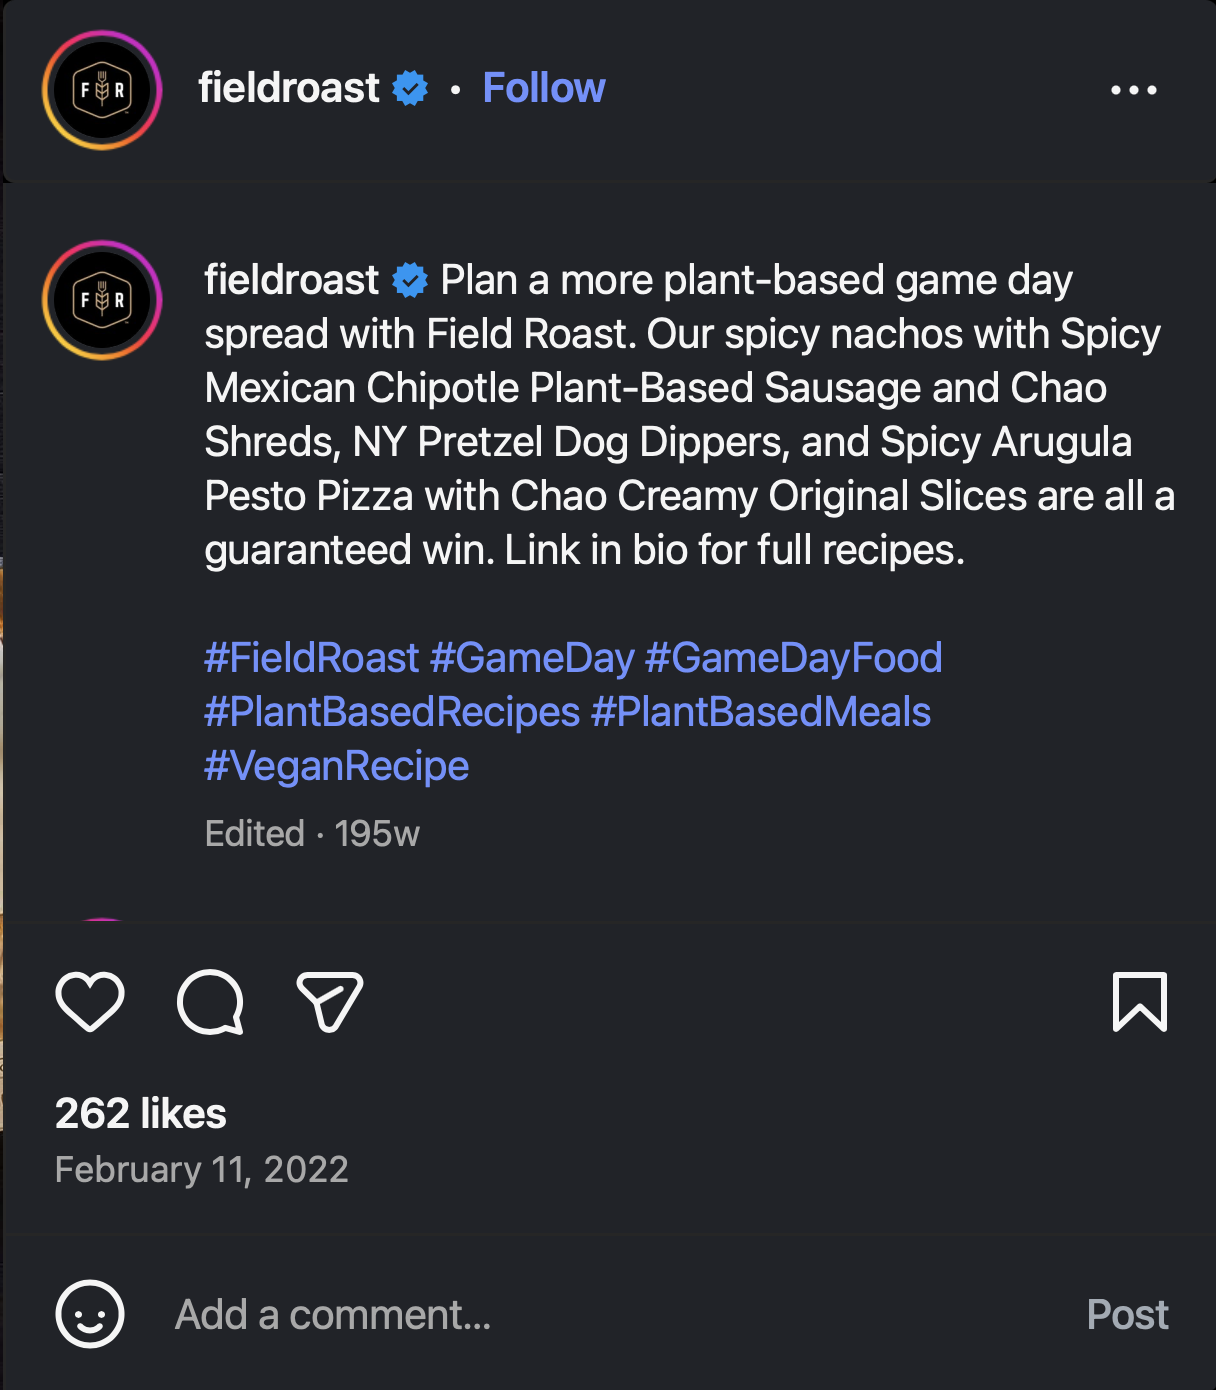The image size is (1216, 1390).
Task: Open emoji picker in comment box
Action: coord(90,1314)
